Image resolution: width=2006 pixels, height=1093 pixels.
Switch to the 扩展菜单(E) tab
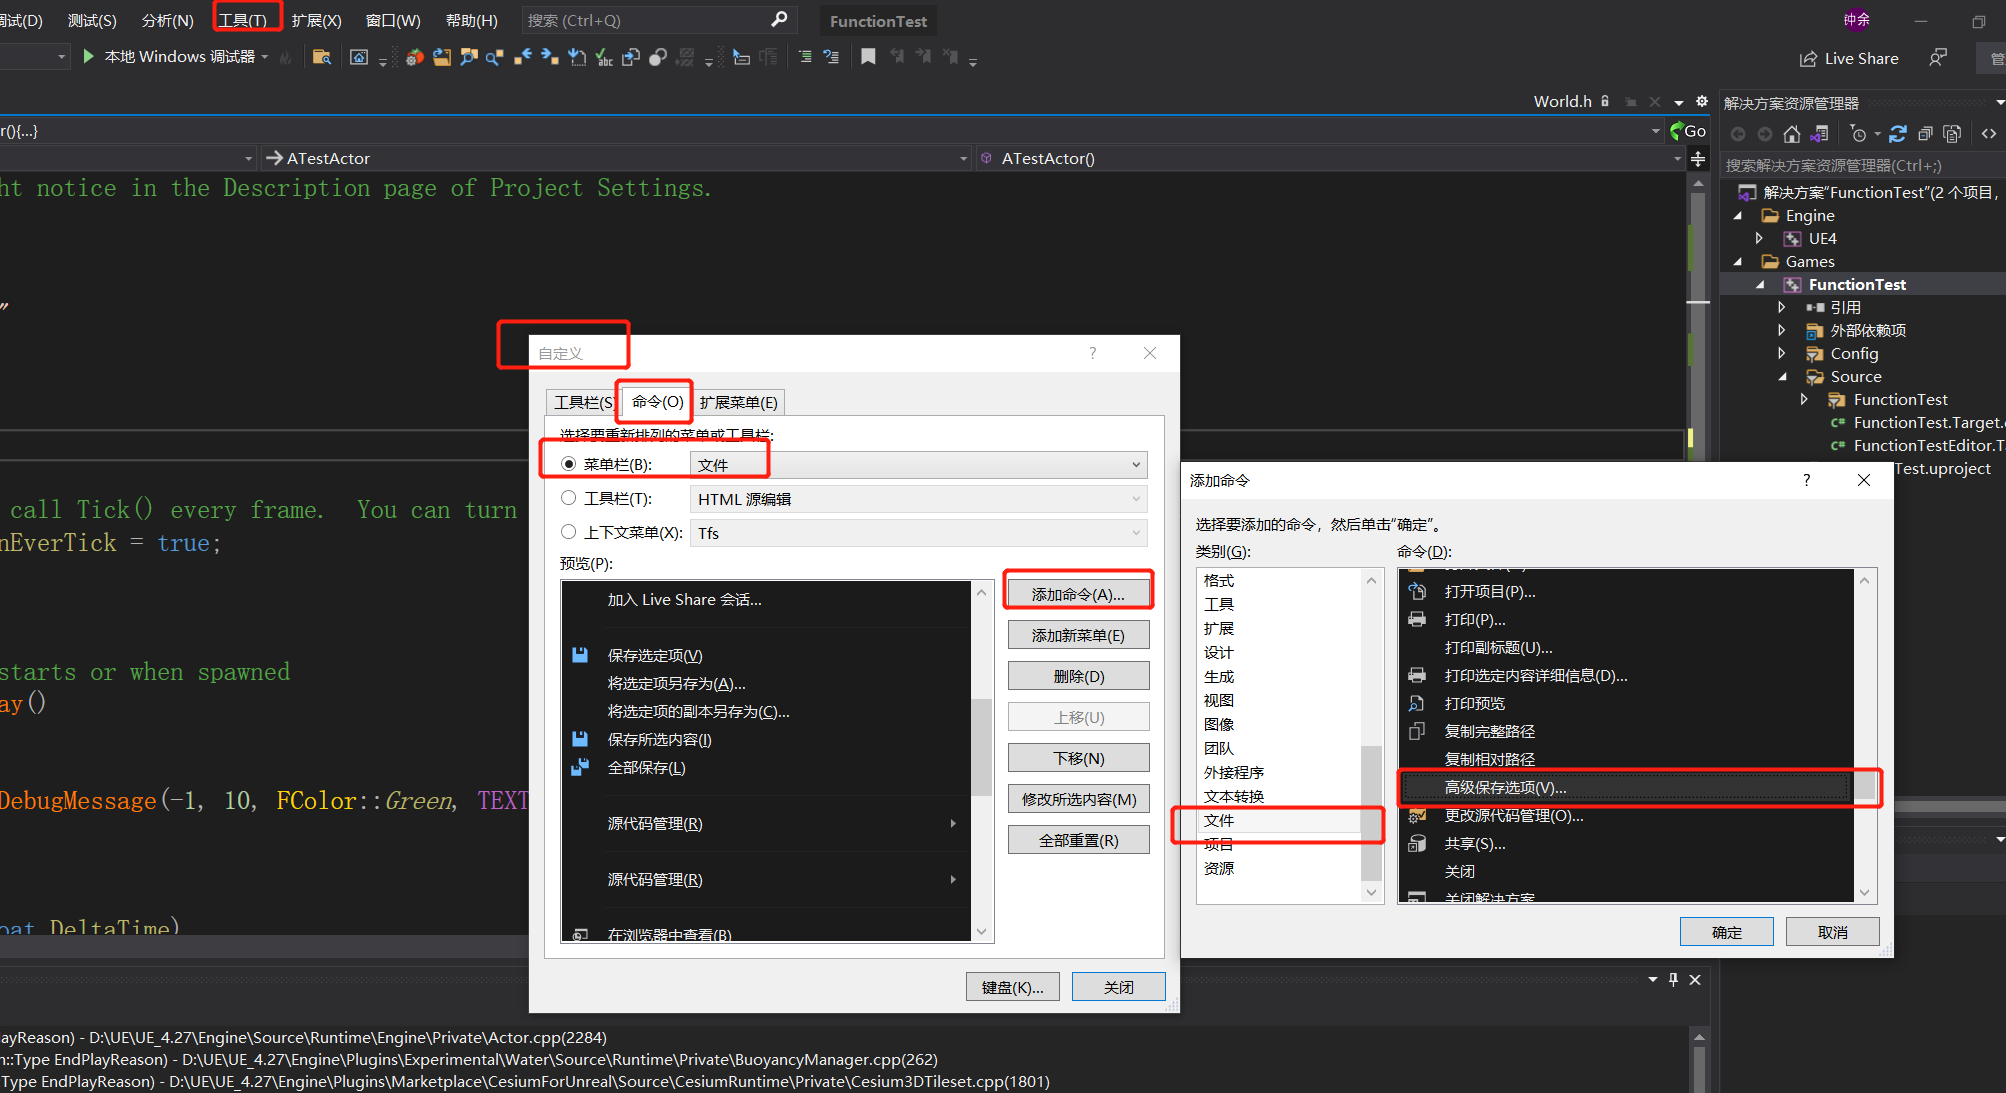point(738,402)
